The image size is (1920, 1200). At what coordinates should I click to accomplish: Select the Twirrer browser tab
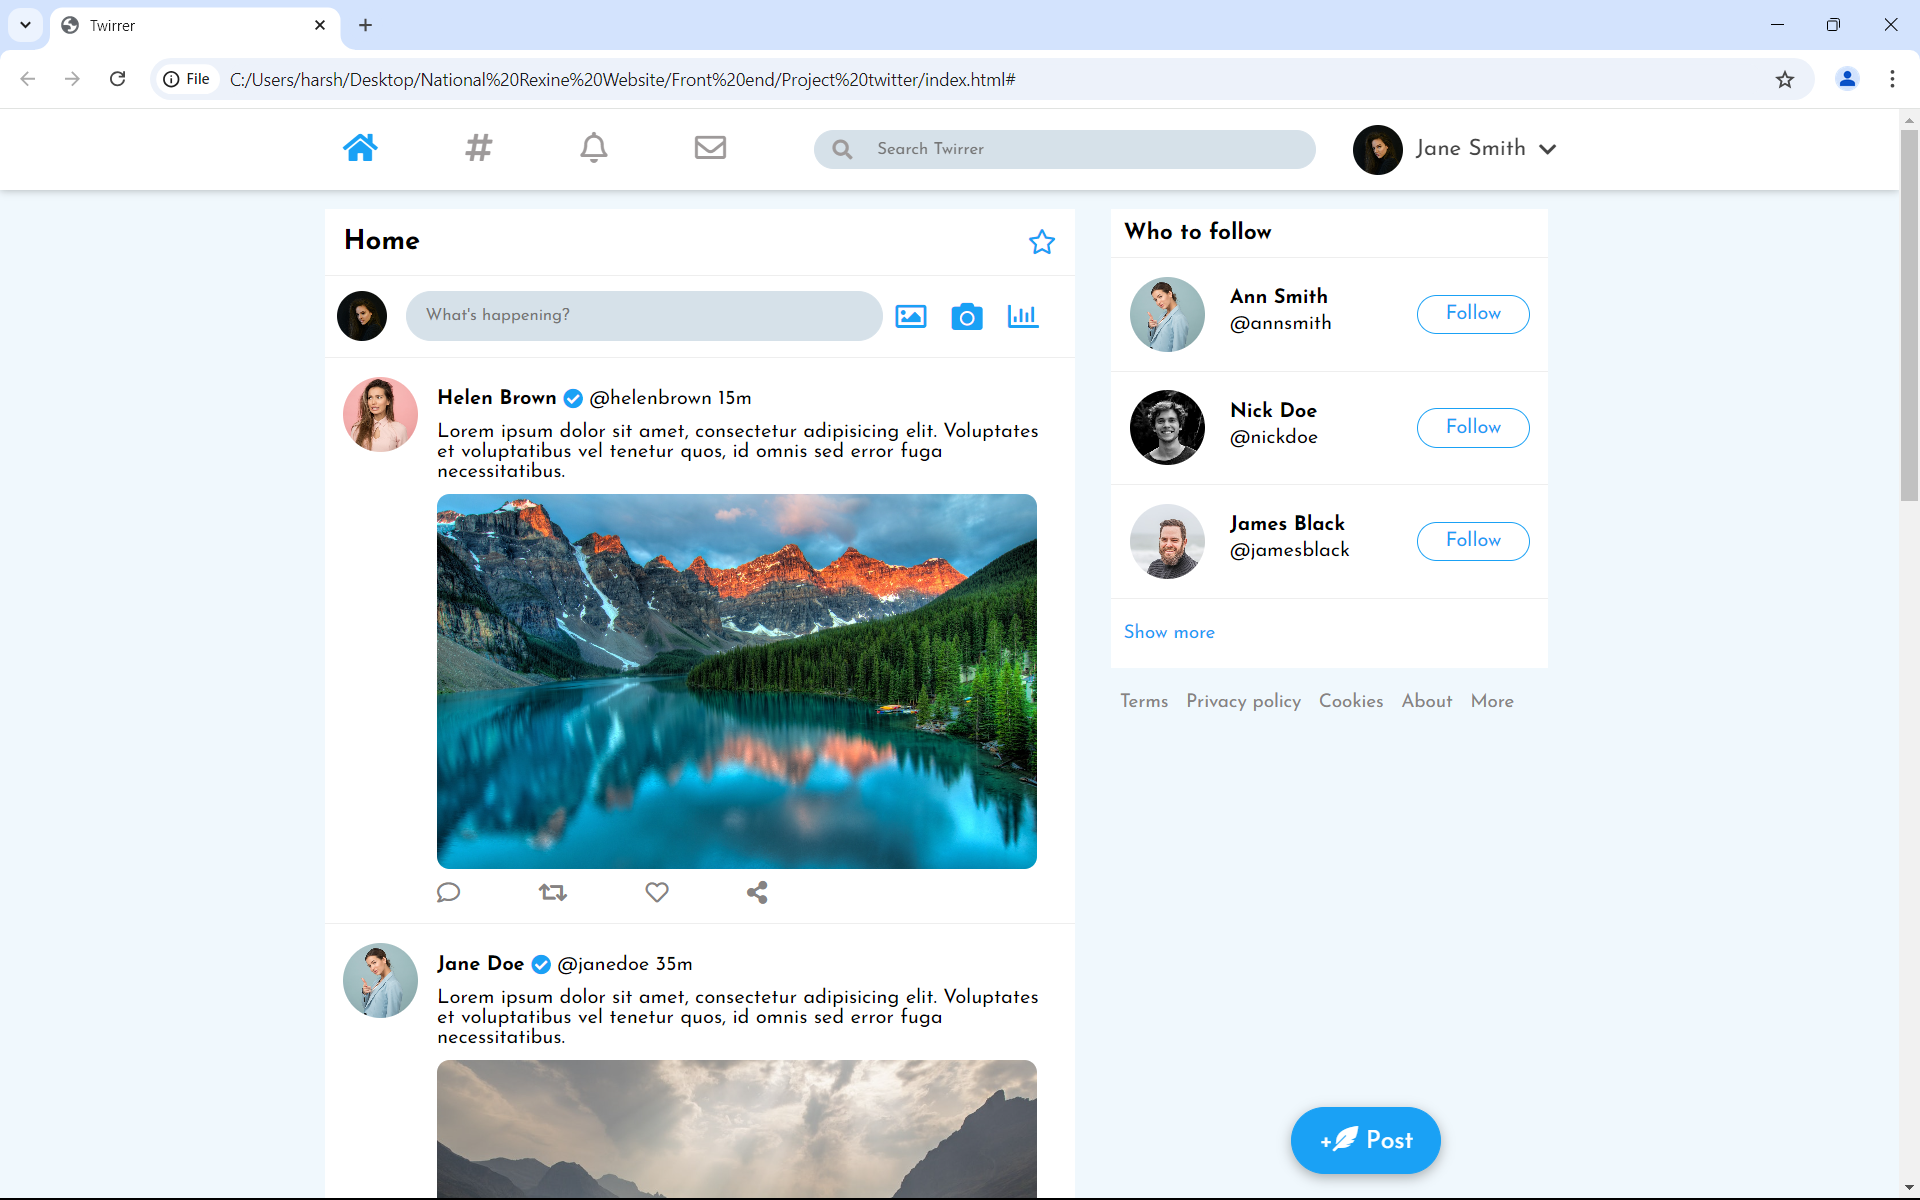[x=195, y=26]
